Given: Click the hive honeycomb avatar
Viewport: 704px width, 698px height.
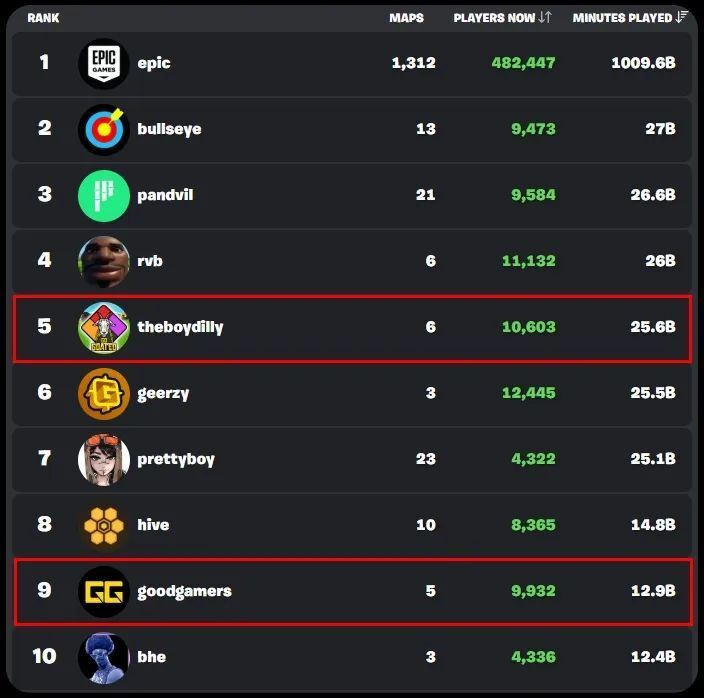Looking at the screenshot, I should click(103, 525).
